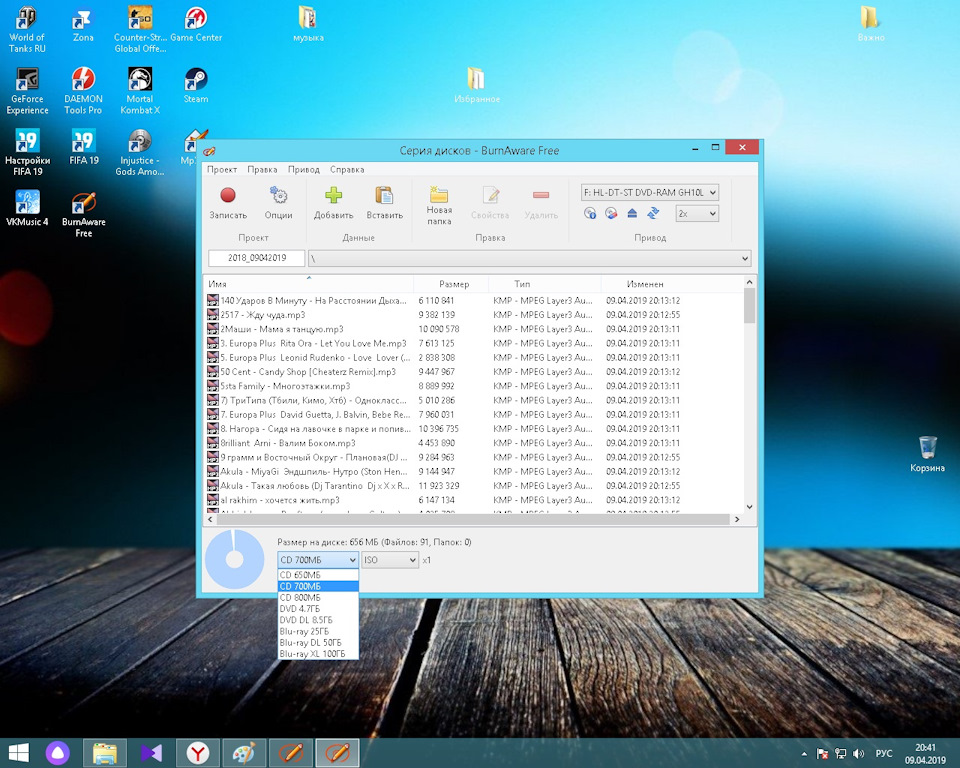Viewport: 960px width, 768px height.
Task: Click the РУС language indicator
Action: click(x=883, y=753)
